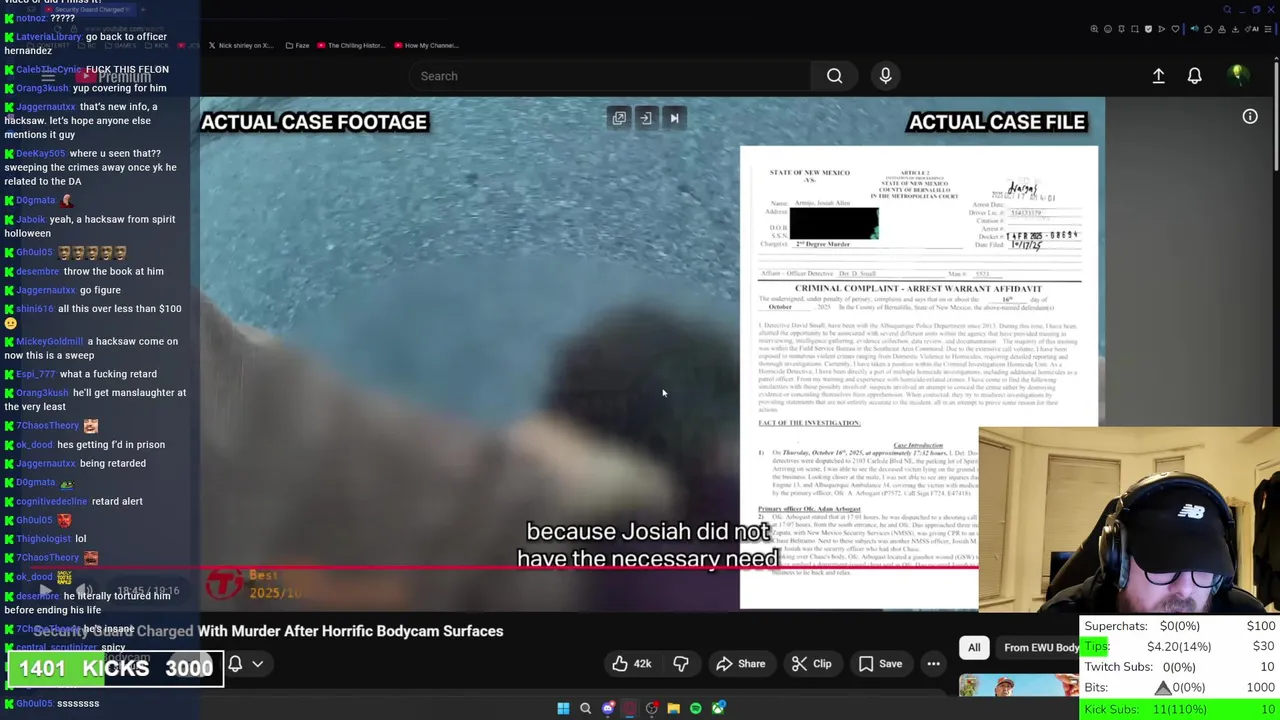Screen dimensions: 1280x720
Task: Expand the subscription options chevron
Action: click(257, 664)
